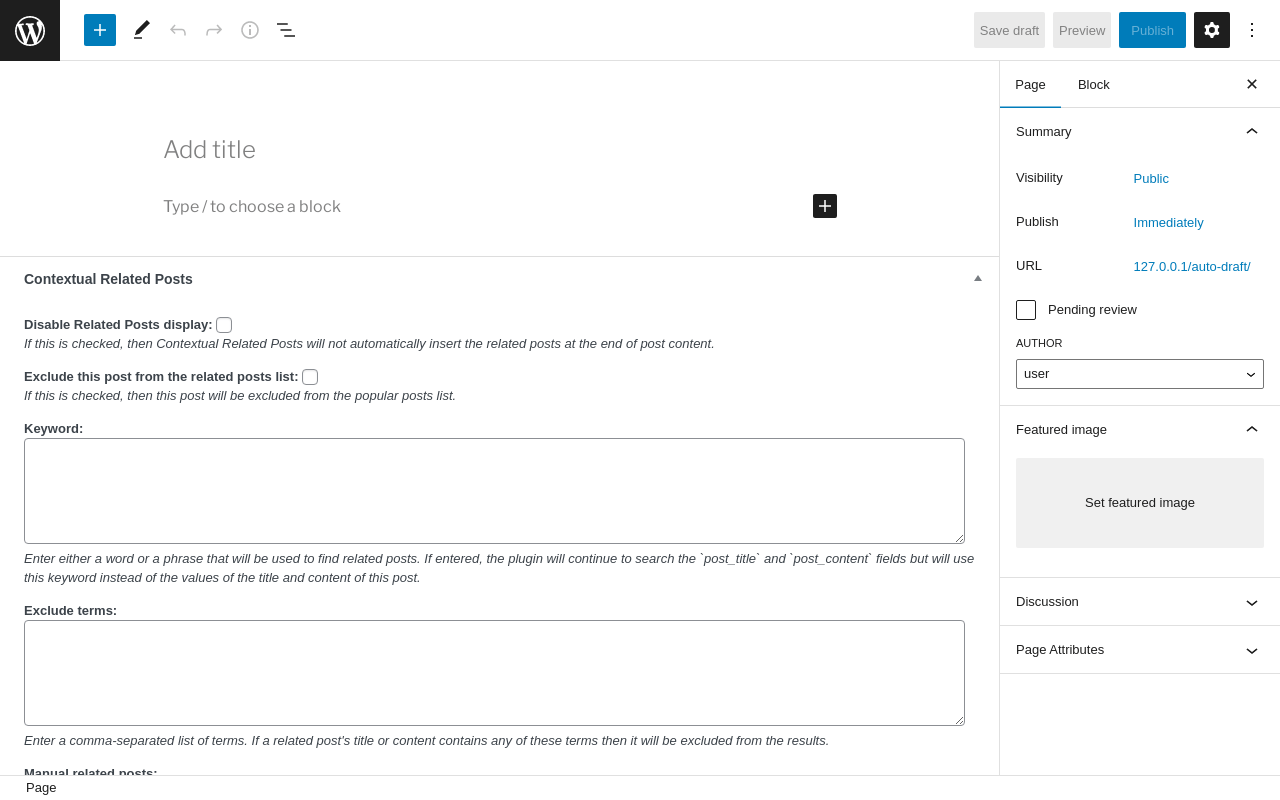1280x800 pixels.
Task: Check Disable Related Posts display
Action: pos(224,325)
